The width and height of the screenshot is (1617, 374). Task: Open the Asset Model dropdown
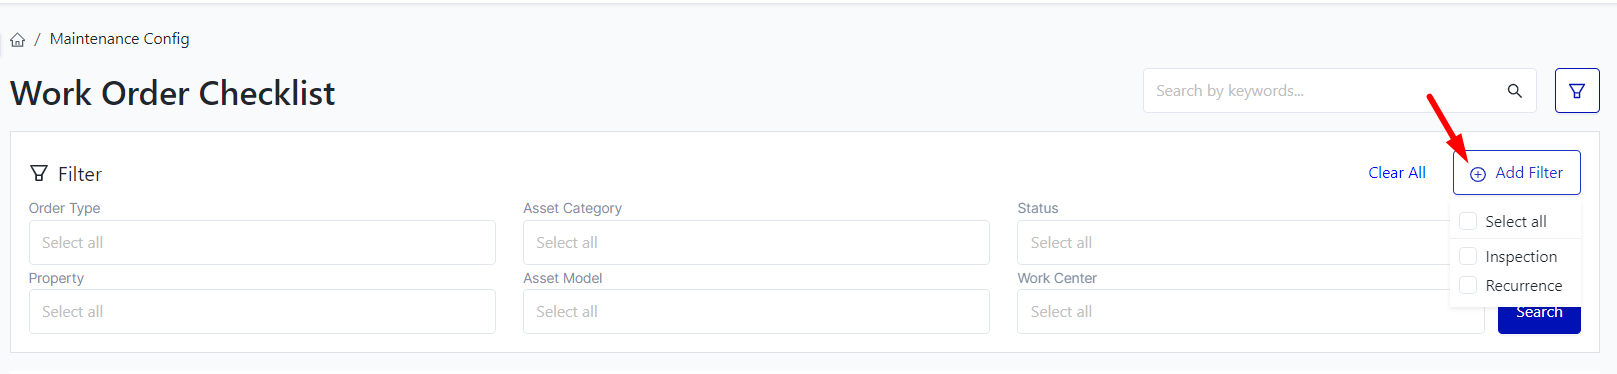(x=756, y=311)
